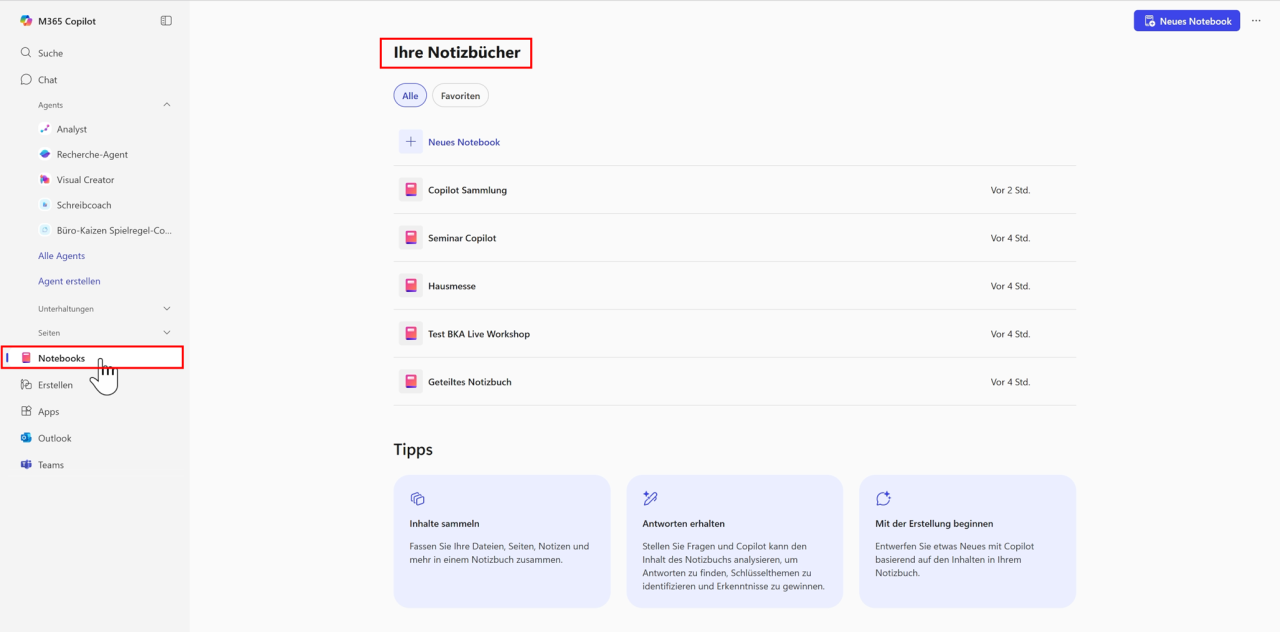
Task: Open the Chat section
Action: 48,79
